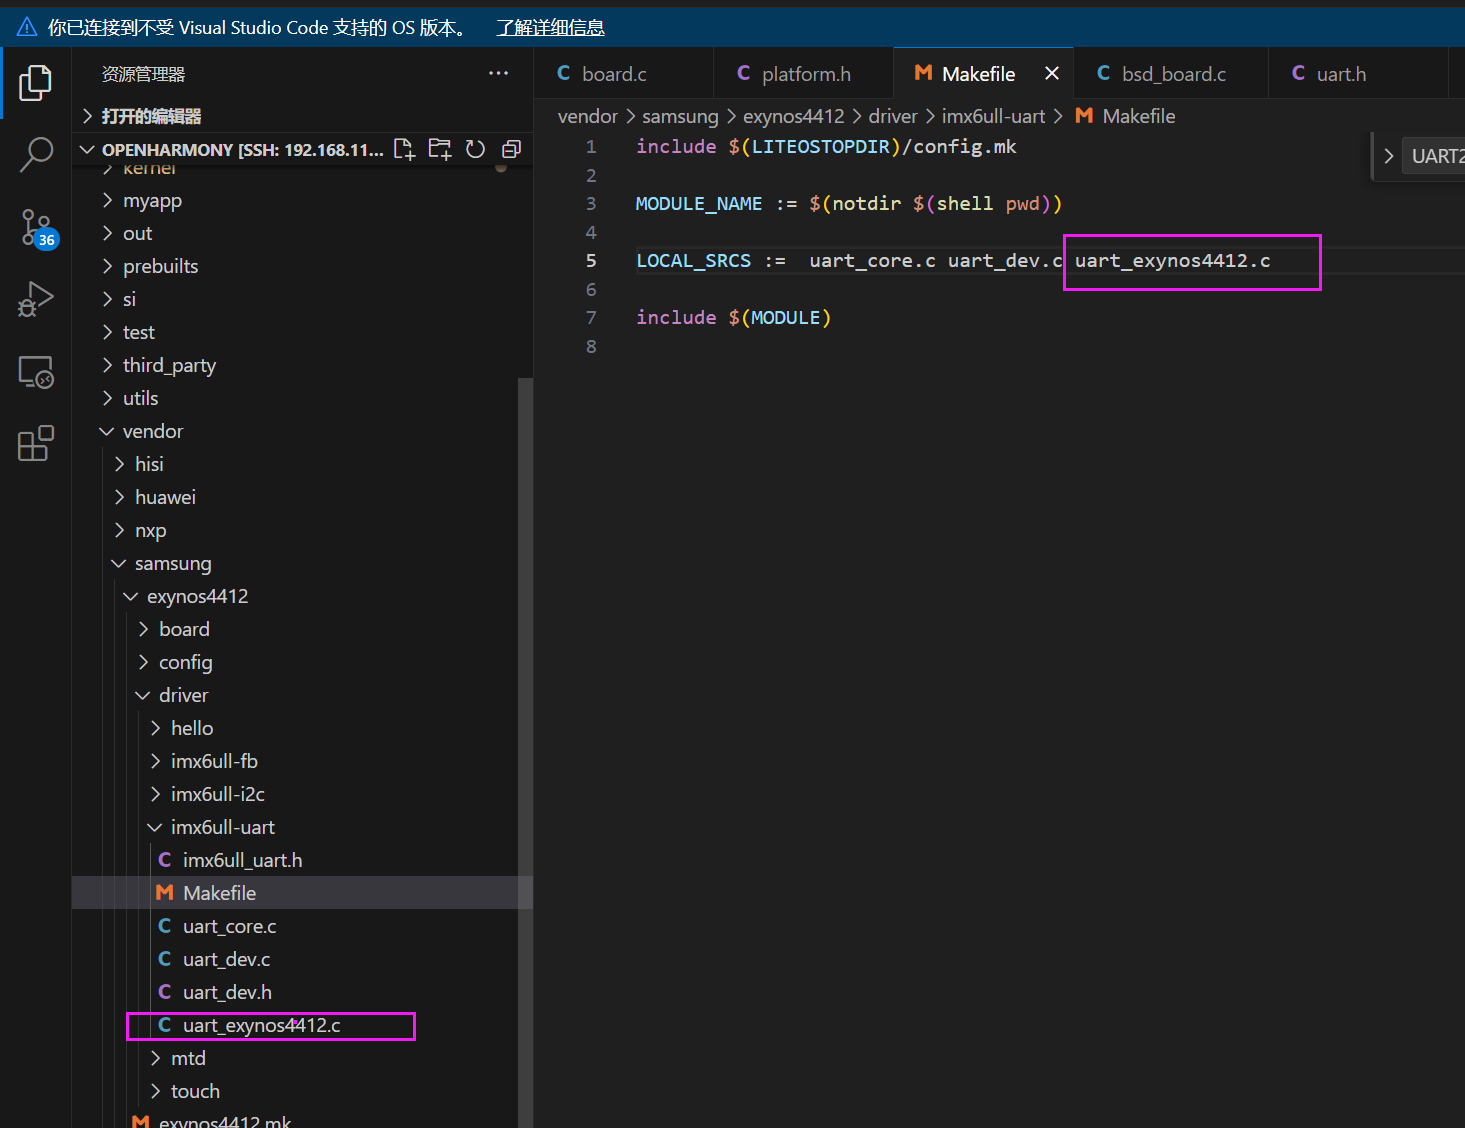Expand the si folder
Image resolution: width=1465 pixels, height=1128 pixels.
pyautogui.click(x=302, y=299)
